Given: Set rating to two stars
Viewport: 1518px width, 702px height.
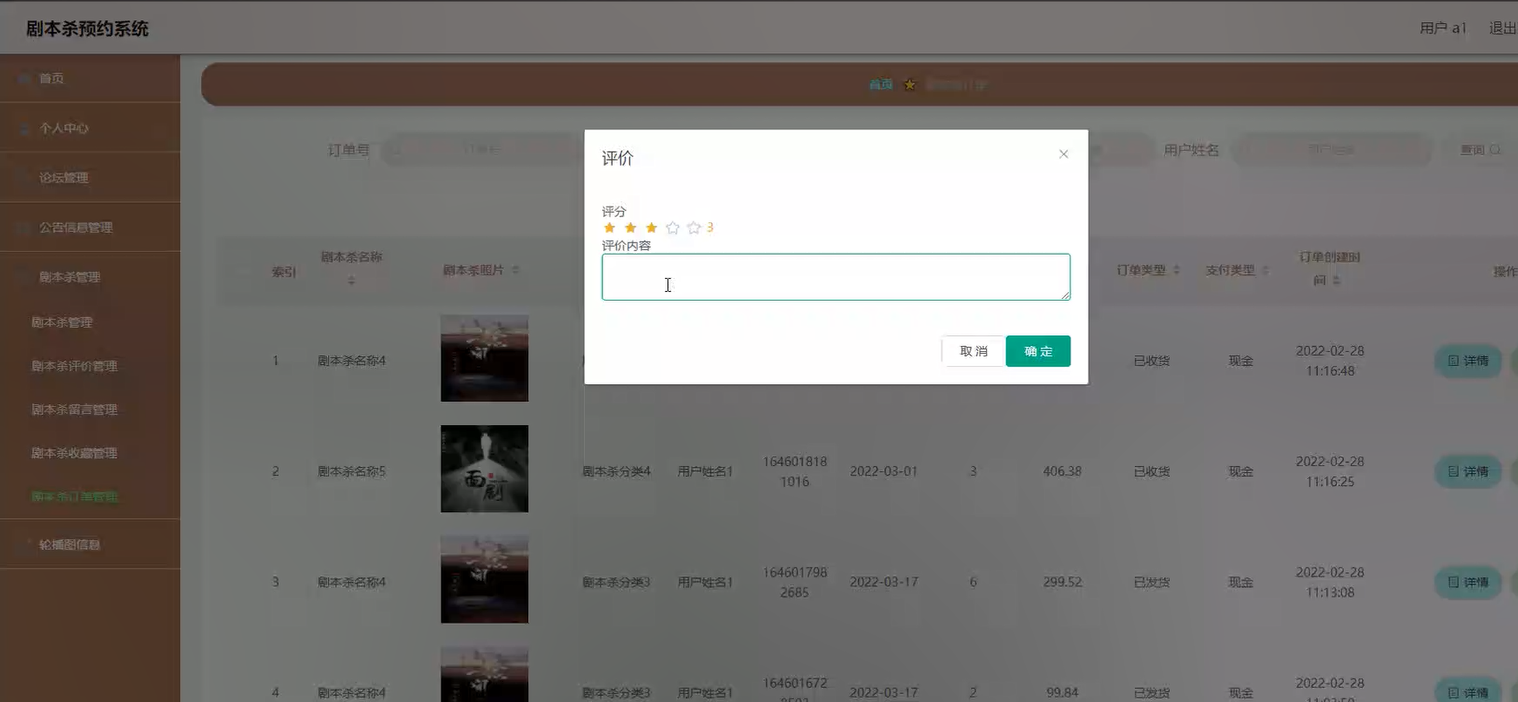Looking at the screenshot, I should tap(630, 228).
